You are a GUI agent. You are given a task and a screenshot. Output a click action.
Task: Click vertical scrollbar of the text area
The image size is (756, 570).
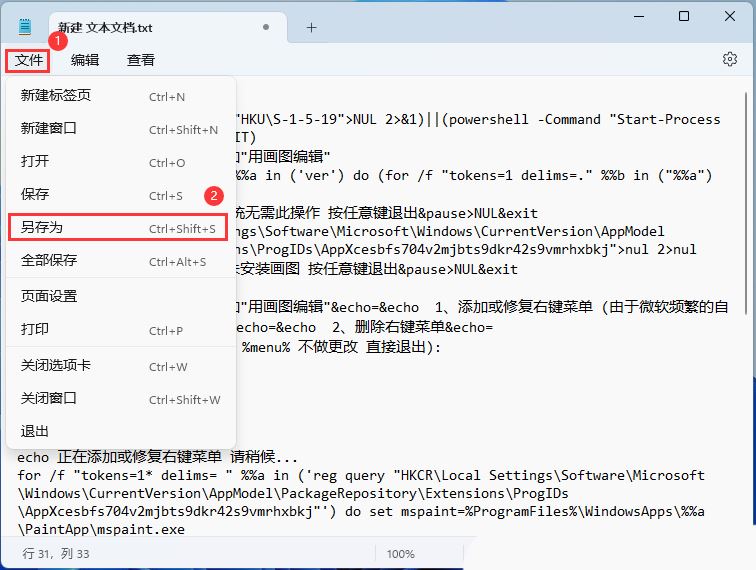pos(747,203)
